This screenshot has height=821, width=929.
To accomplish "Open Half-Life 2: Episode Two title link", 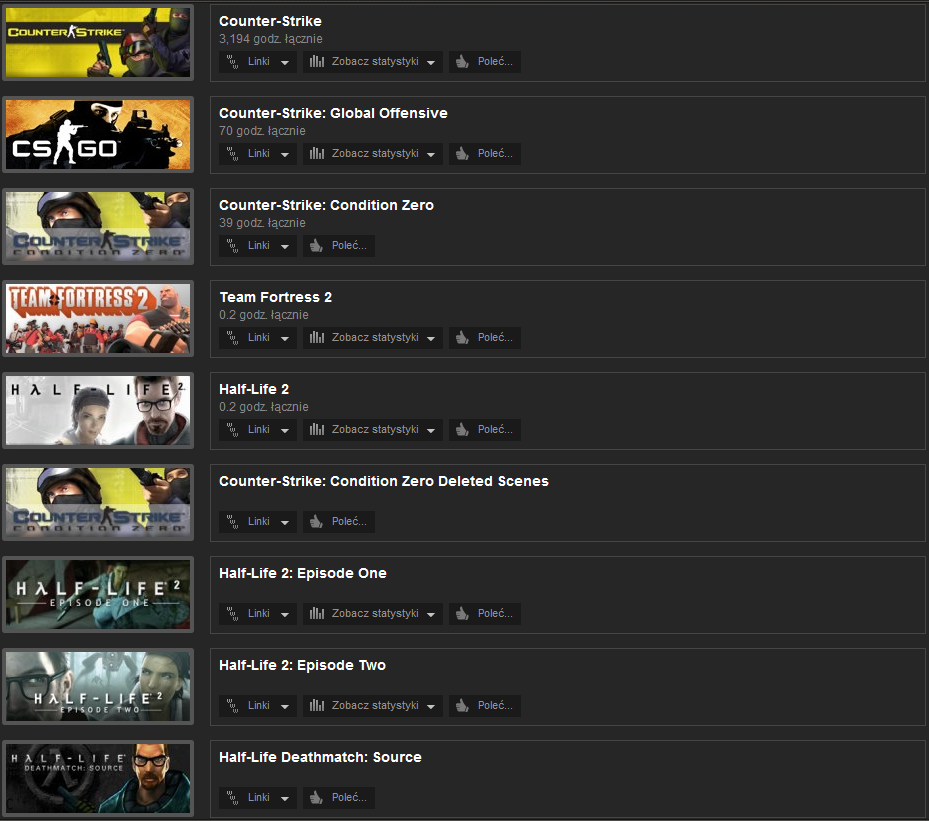I will (x=302, y=665).
